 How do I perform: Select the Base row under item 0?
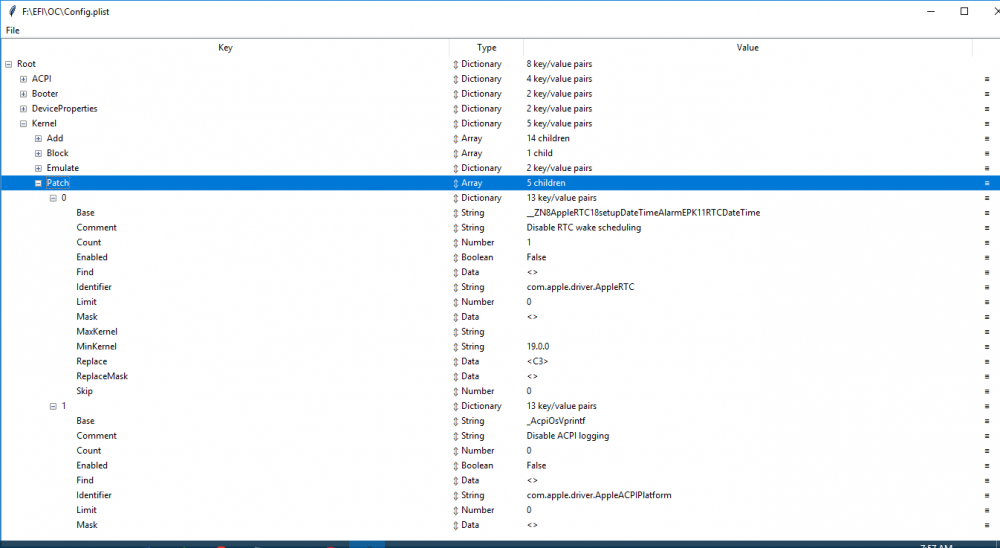[500, 213]
